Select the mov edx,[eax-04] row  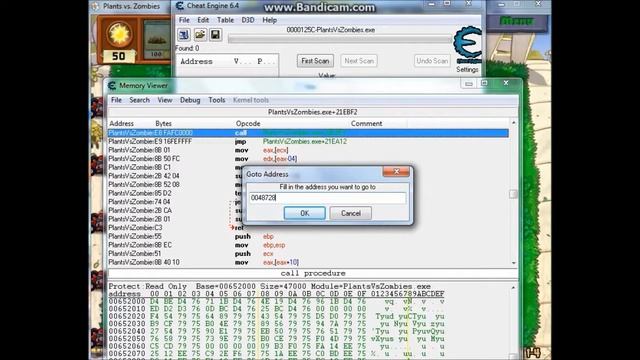pos(308,159)
